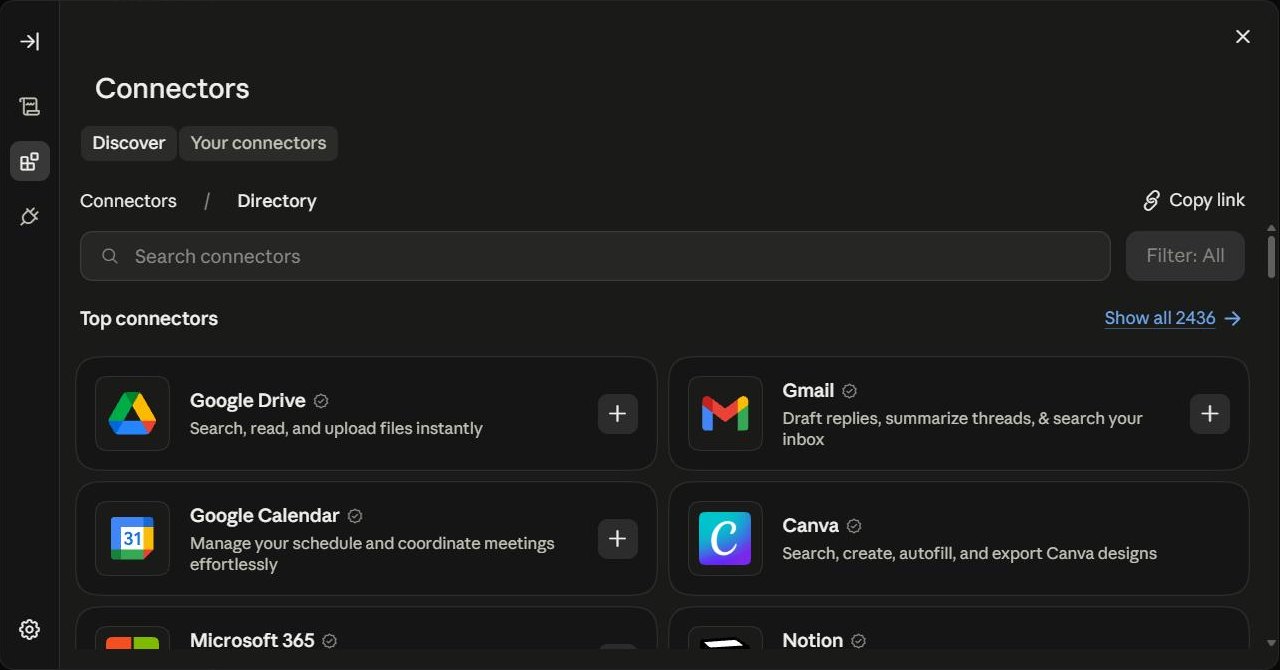Add the Google Calendar connector with plus
1280x670 pixels.
tap(617, 538)
